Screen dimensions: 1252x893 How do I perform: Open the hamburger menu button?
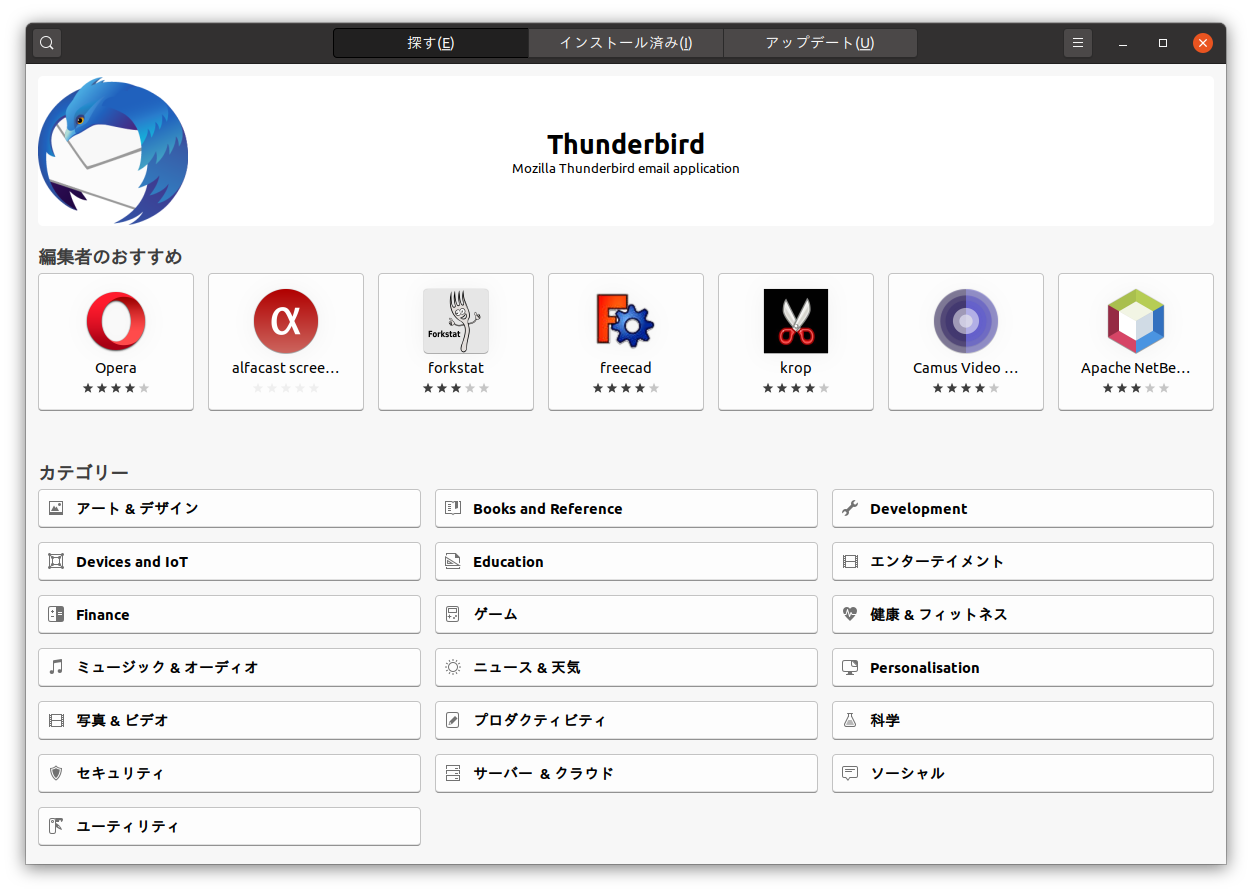pyautogui.click(x=1077, y=43)
